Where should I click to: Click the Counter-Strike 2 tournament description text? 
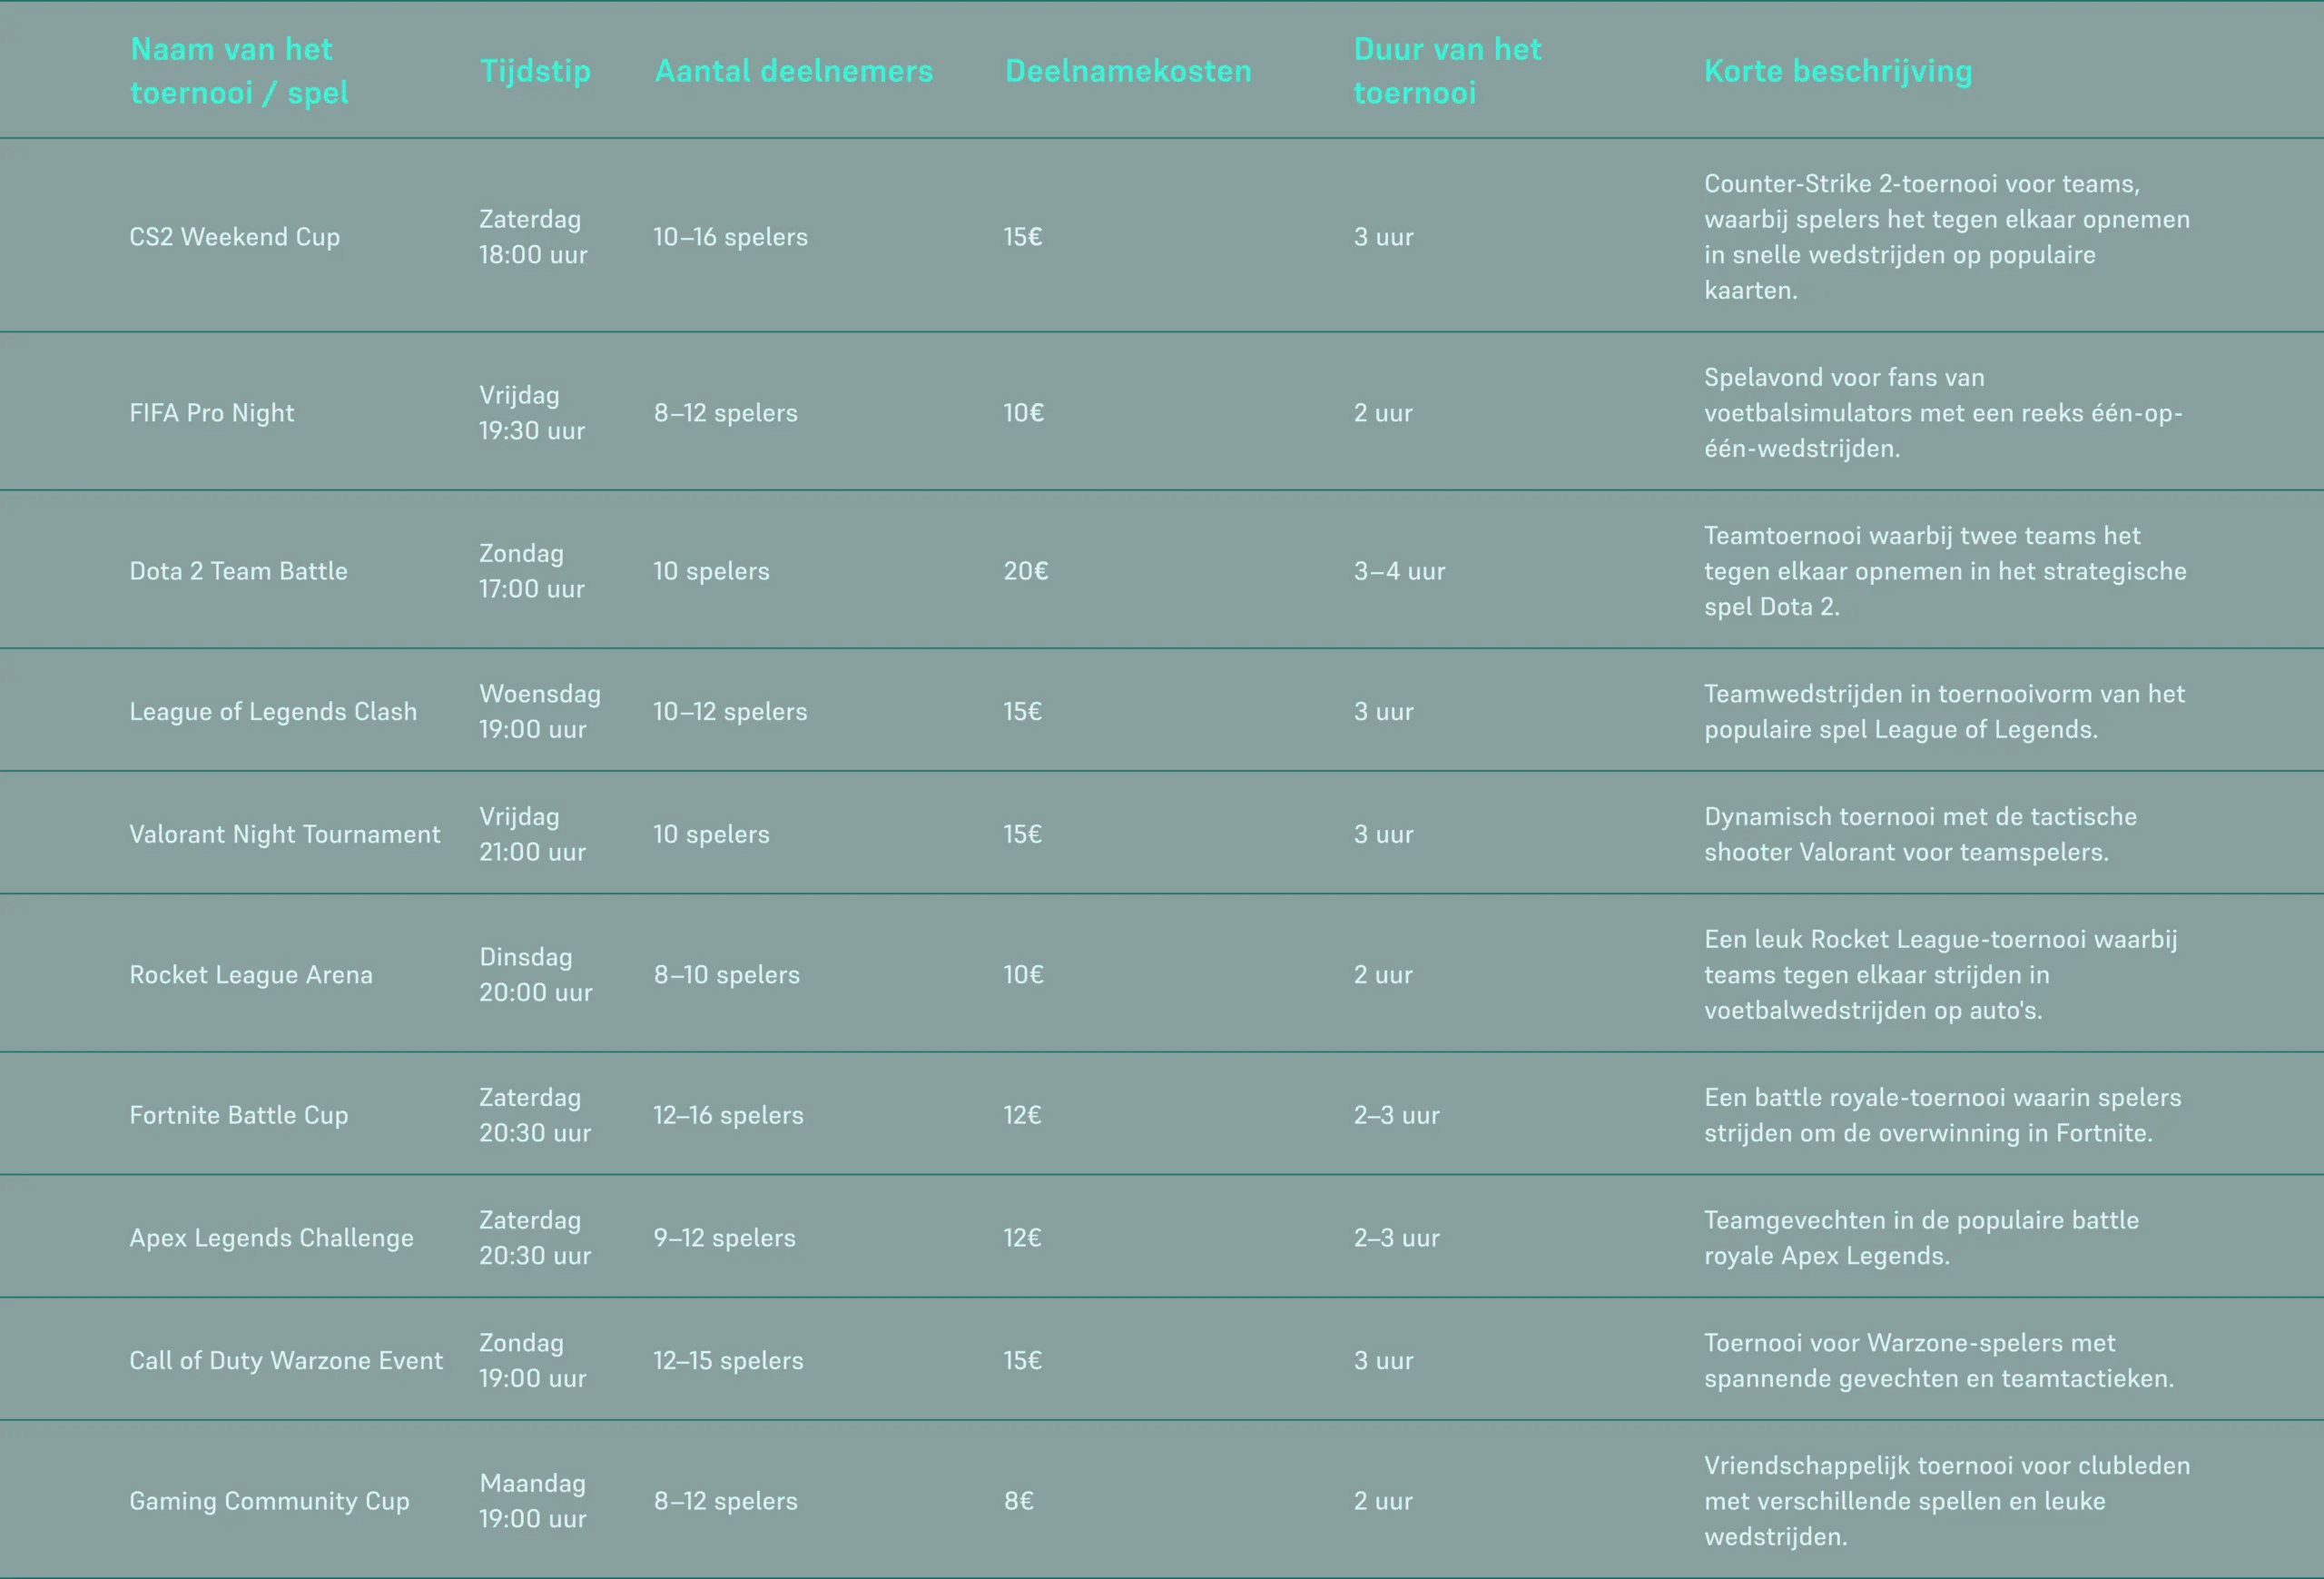pyautogui.click(x=1945, y=237)
